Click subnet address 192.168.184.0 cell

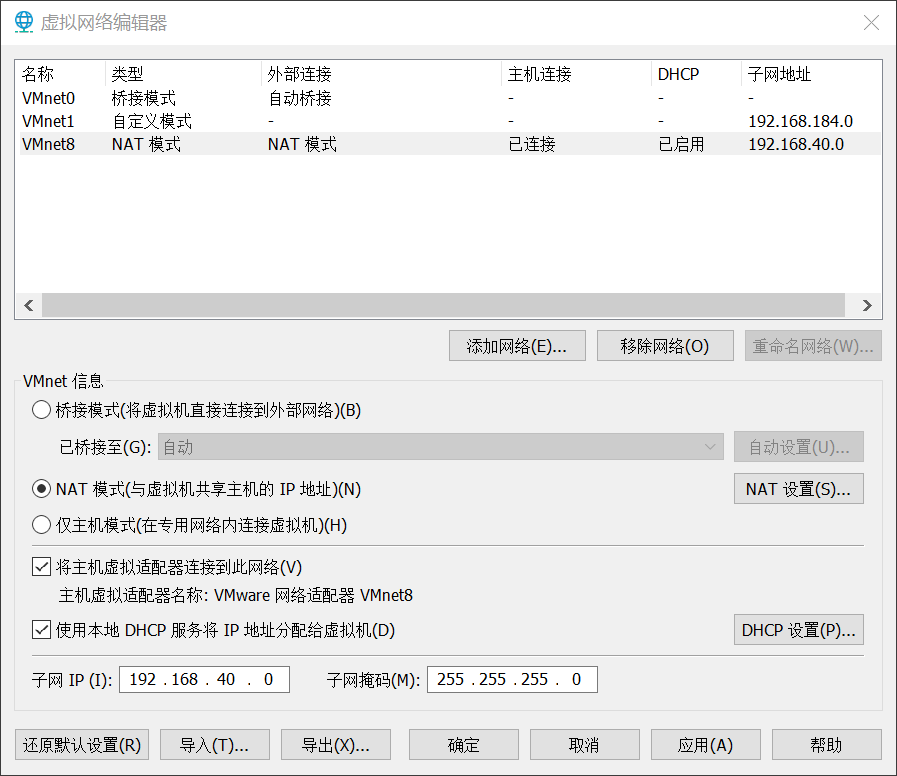click(800, 121)
